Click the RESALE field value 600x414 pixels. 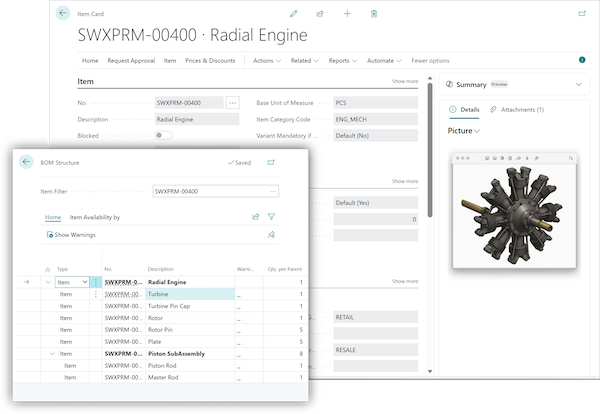pos(376,350)
